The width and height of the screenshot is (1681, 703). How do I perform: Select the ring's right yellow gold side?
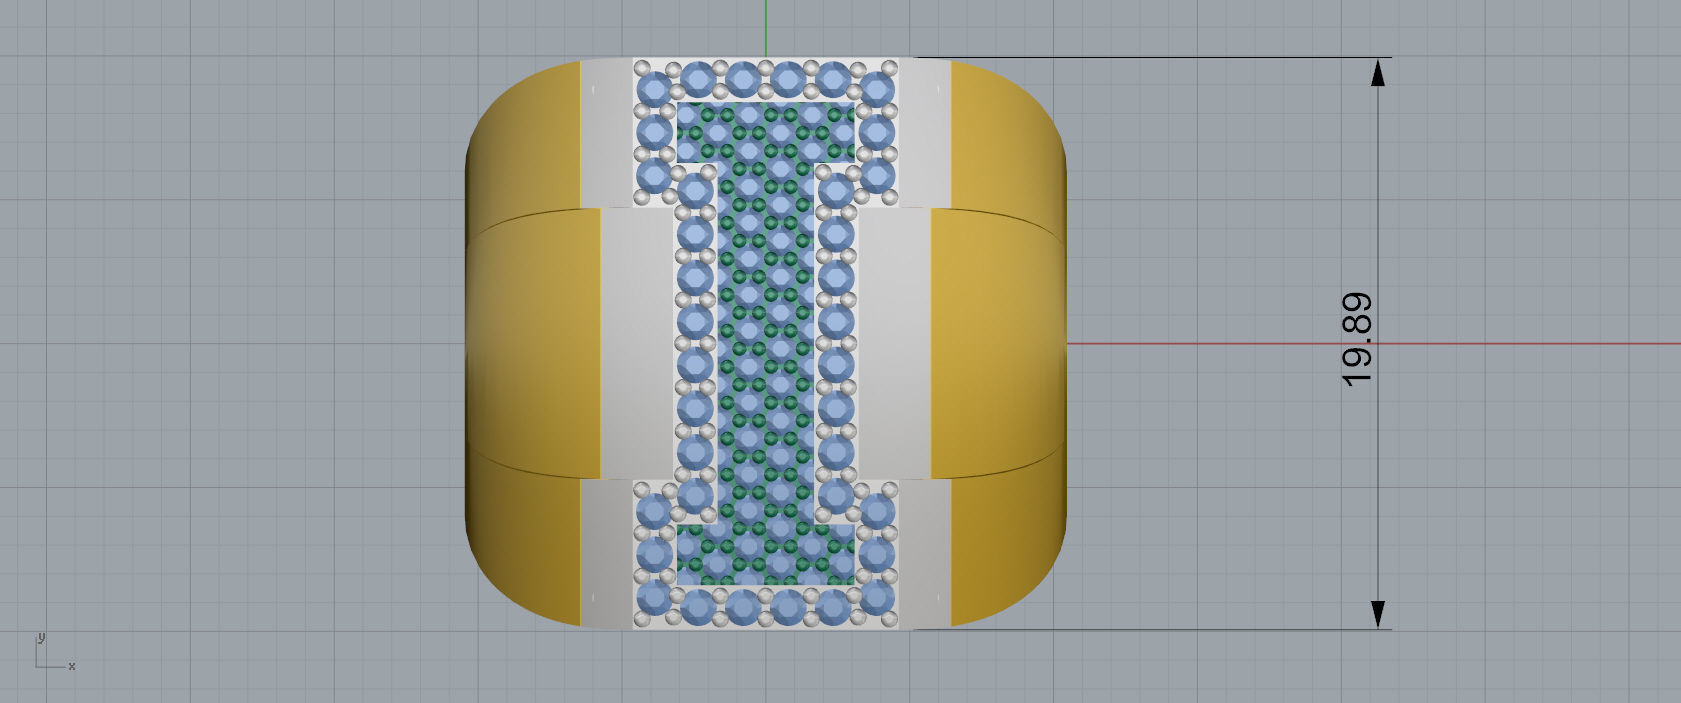[1000, 344]
